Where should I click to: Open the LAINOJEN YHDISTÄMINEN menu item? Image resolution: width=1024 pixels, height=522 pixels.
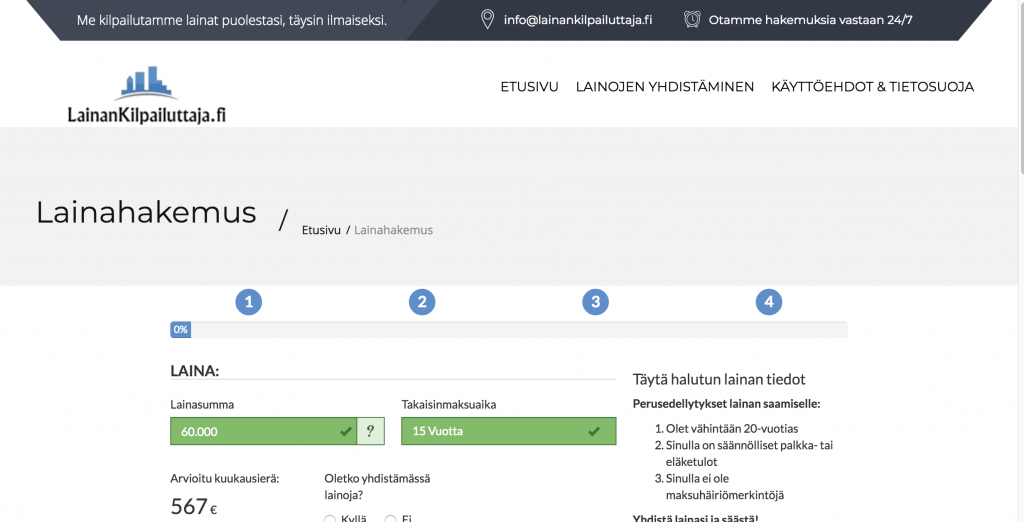point(665,87)
